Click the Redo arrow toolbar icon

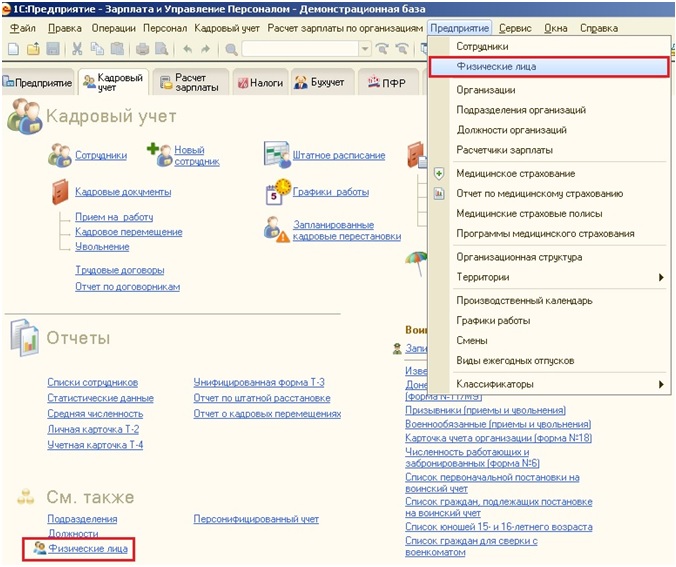pyautogui.click(x=206, y=49)
